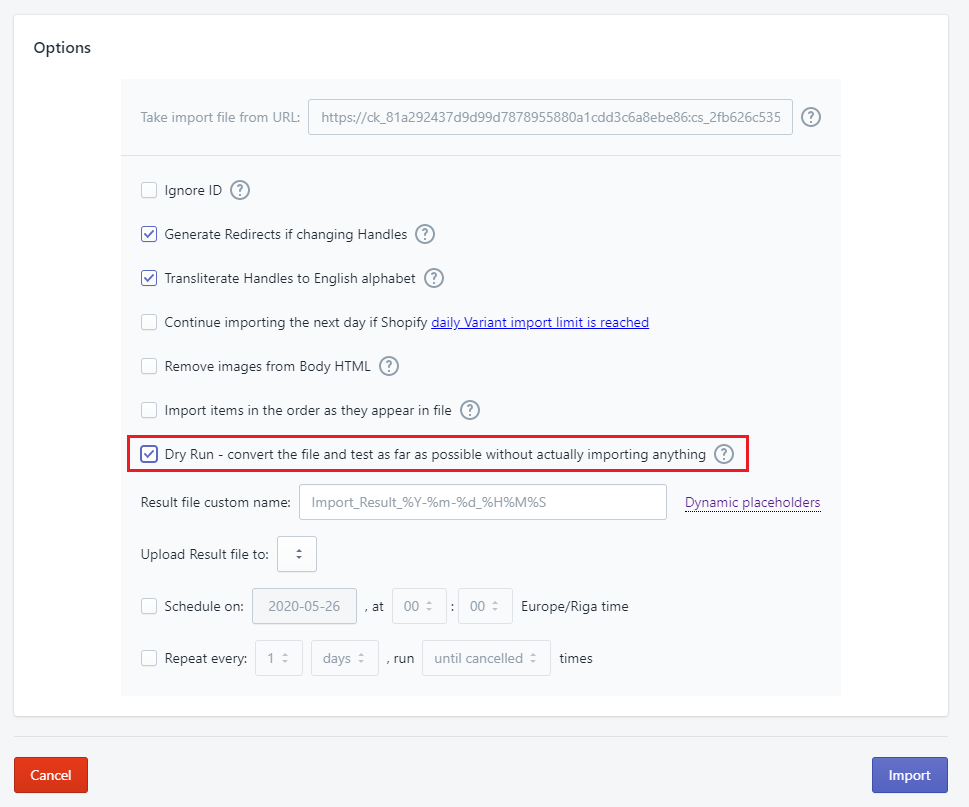Open help for the import file URL
This screenshot has height=807, width=969.
click(810, 117)
